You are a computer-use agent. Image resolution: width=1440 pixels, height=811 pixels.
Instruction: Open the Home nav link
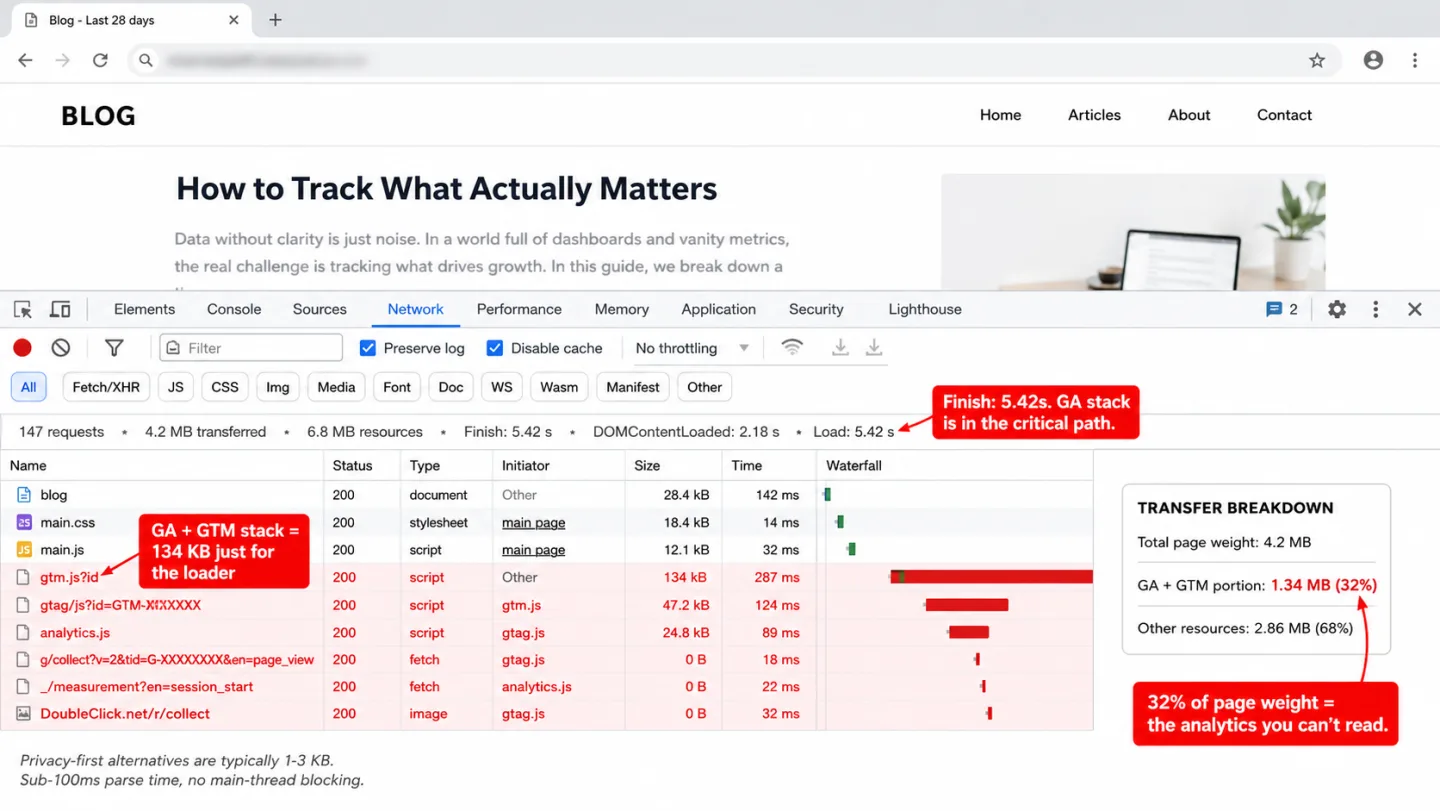click(x=1000, y=115)
